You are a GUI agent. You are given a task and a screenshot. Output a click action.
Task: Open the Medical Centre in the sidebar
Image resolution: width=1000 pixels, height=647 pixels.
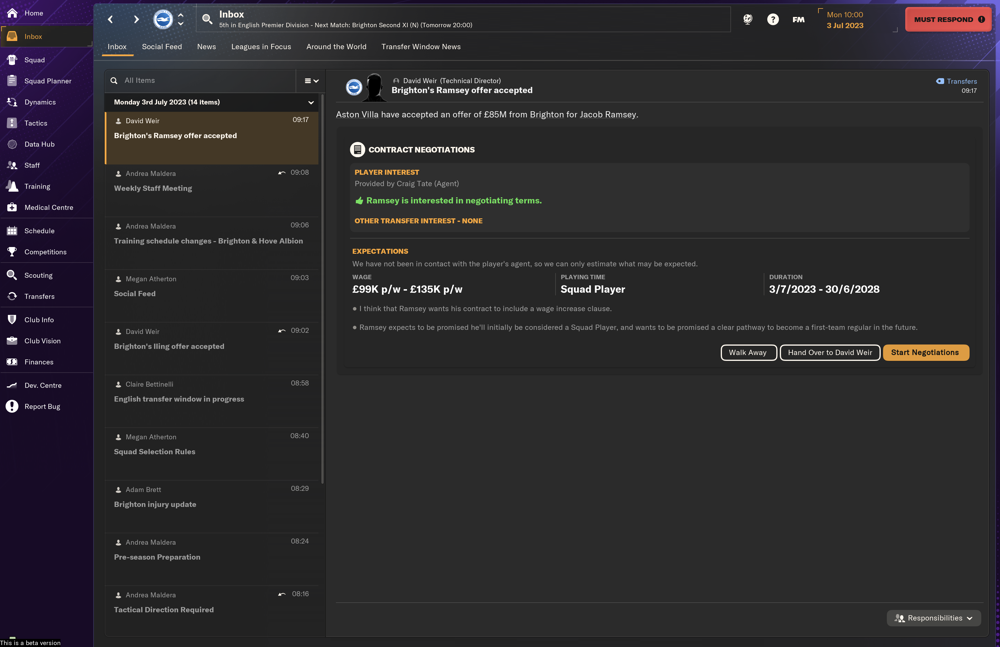click(47, 208)
